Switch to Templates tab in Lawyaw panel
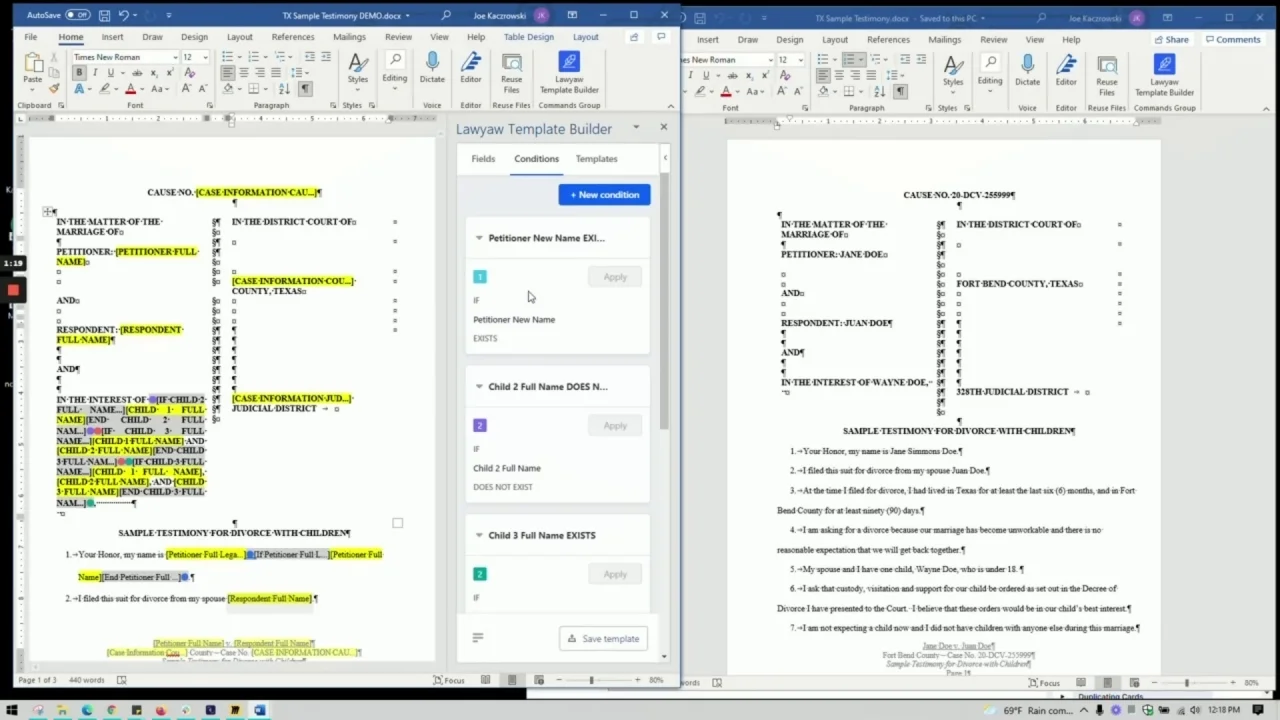This screenshot has height=720, width=1280. (x=596, y=159)
